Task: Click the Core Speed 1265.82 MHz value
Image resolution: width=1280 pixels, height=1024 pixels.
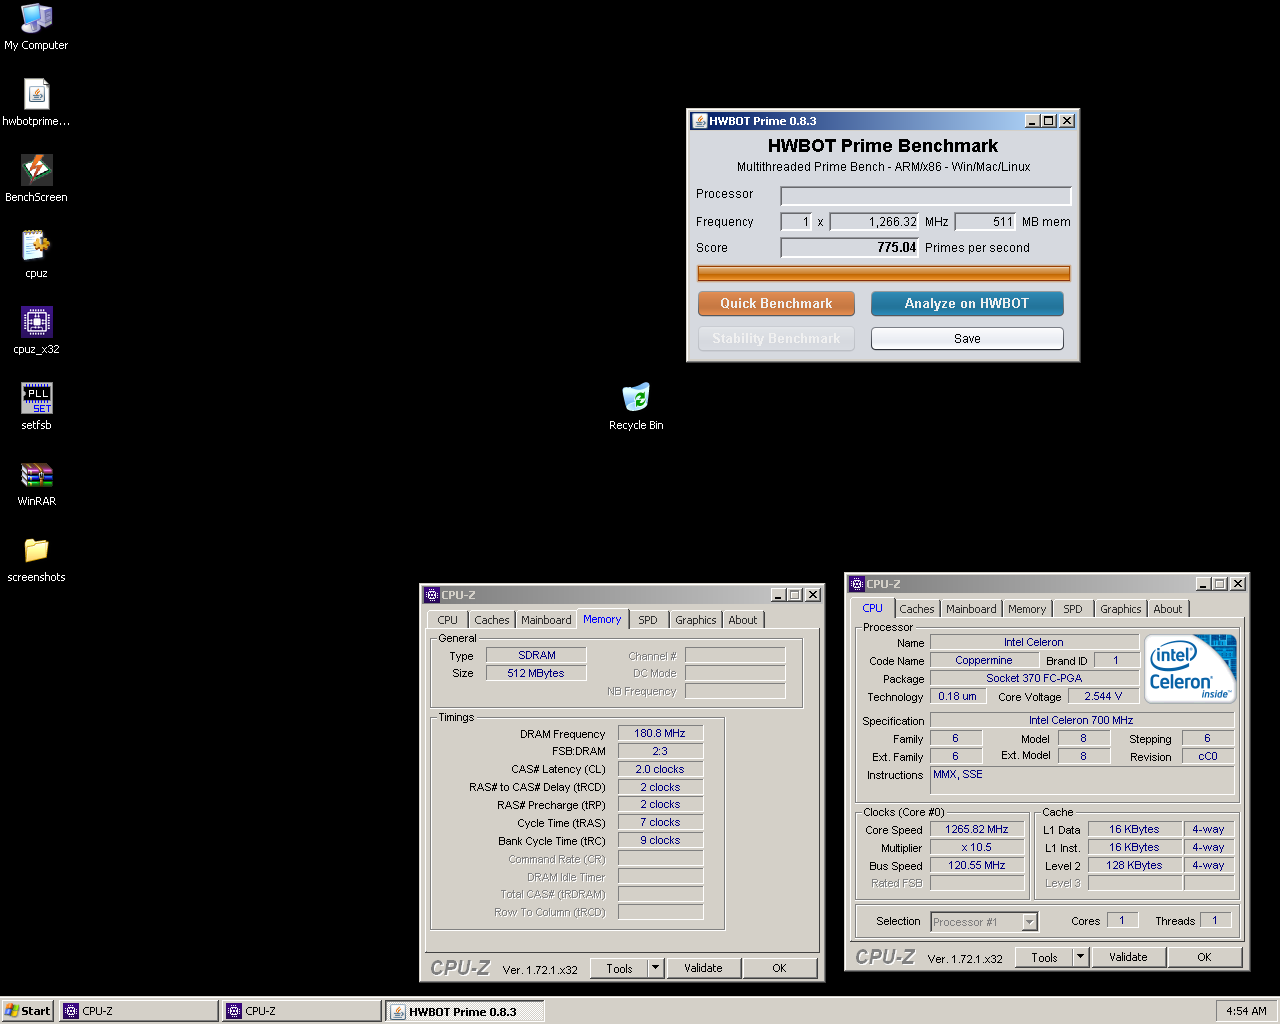Action: (977, 829)
